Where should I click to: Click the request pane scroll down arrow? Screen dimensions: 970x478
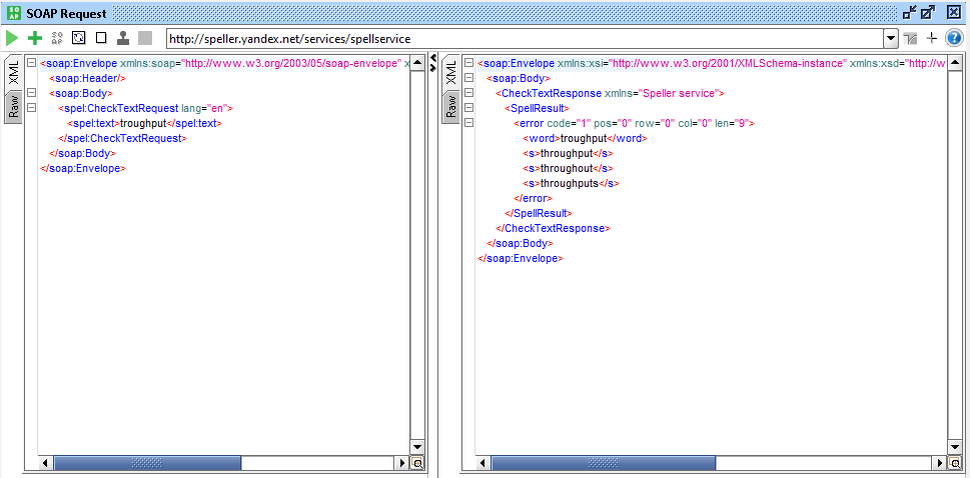[417, 448]
